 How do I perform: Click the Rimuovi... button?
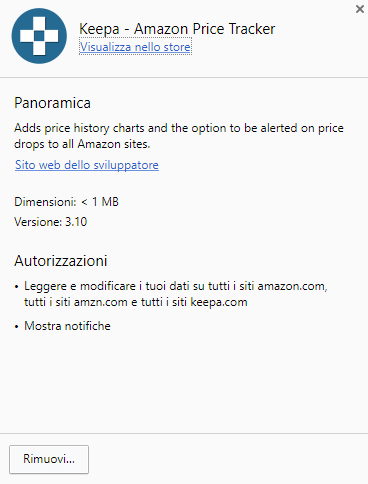click(x=49, y=459)
